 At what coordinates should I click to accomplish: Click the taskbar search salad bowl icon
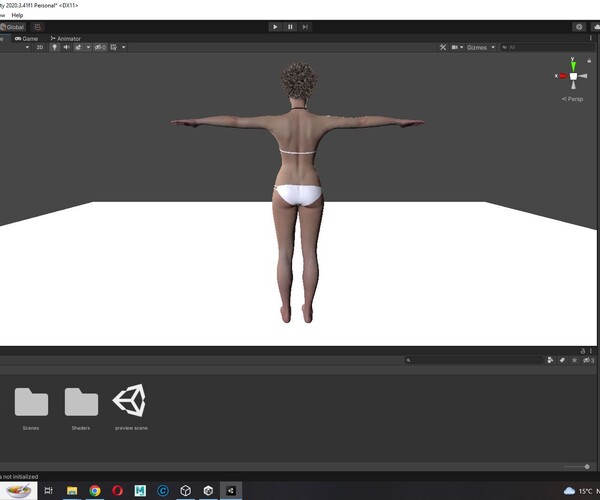(19, 490)
